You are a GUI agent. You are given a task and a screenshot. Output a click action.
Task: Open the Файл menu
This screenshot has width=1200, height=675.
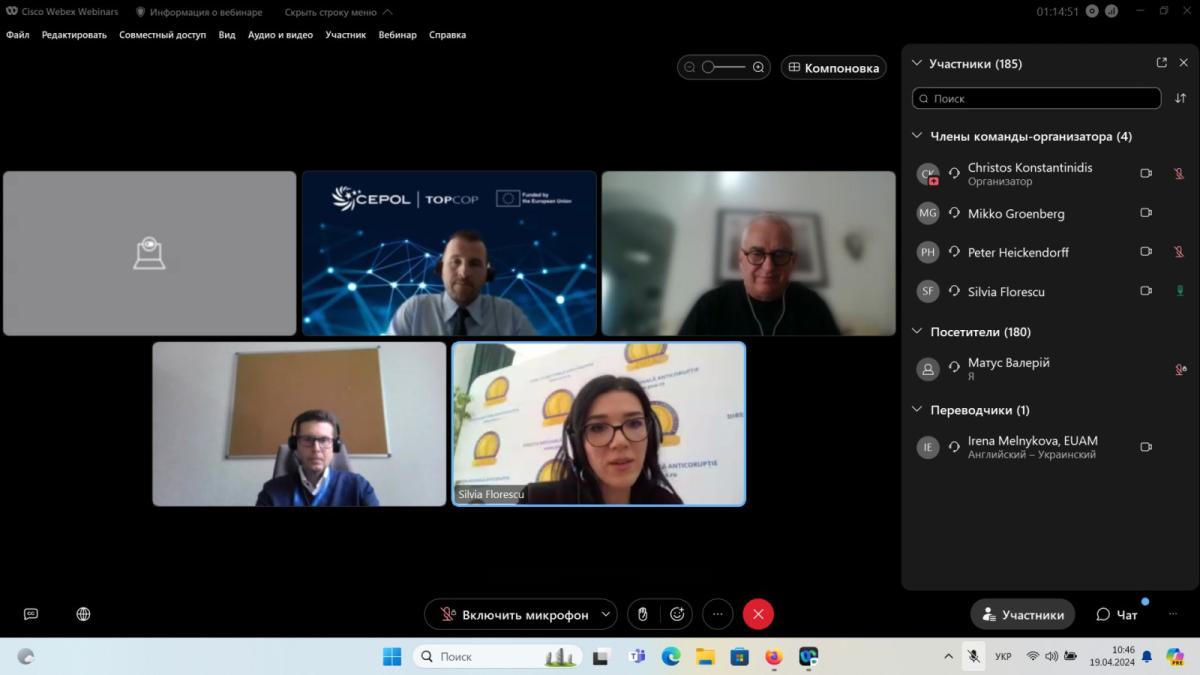click(x=18, y=35)
